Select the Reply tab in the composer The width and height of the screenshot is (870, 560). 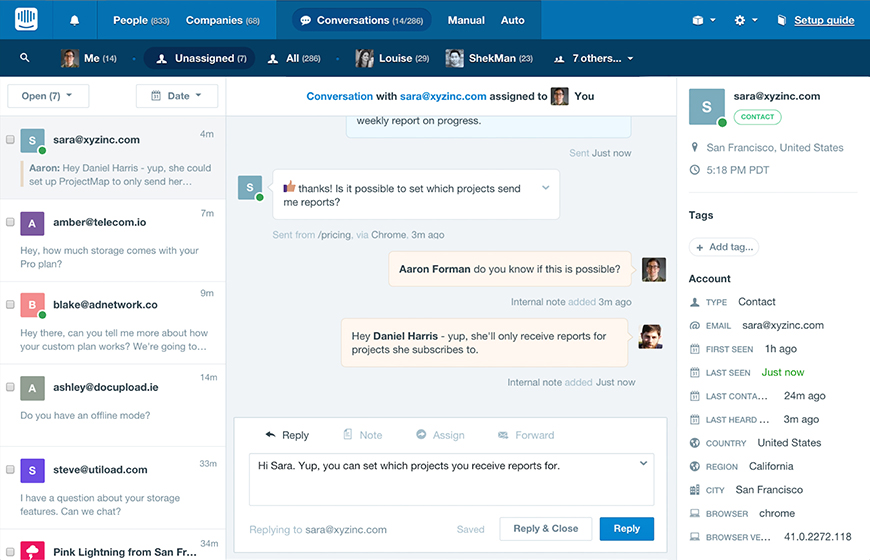pyautogui.click(x=287, y=435)
